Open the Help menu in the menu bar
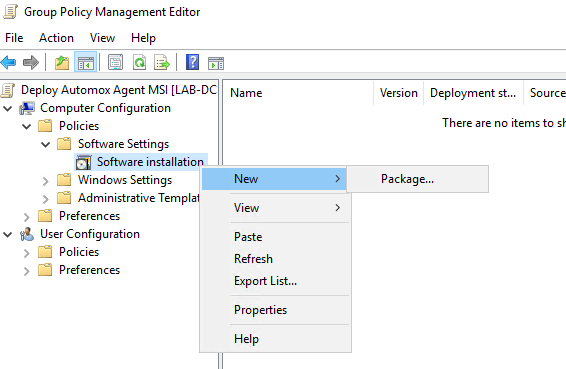The width and height of the screenshot is (566, 369). pos(143,38)
